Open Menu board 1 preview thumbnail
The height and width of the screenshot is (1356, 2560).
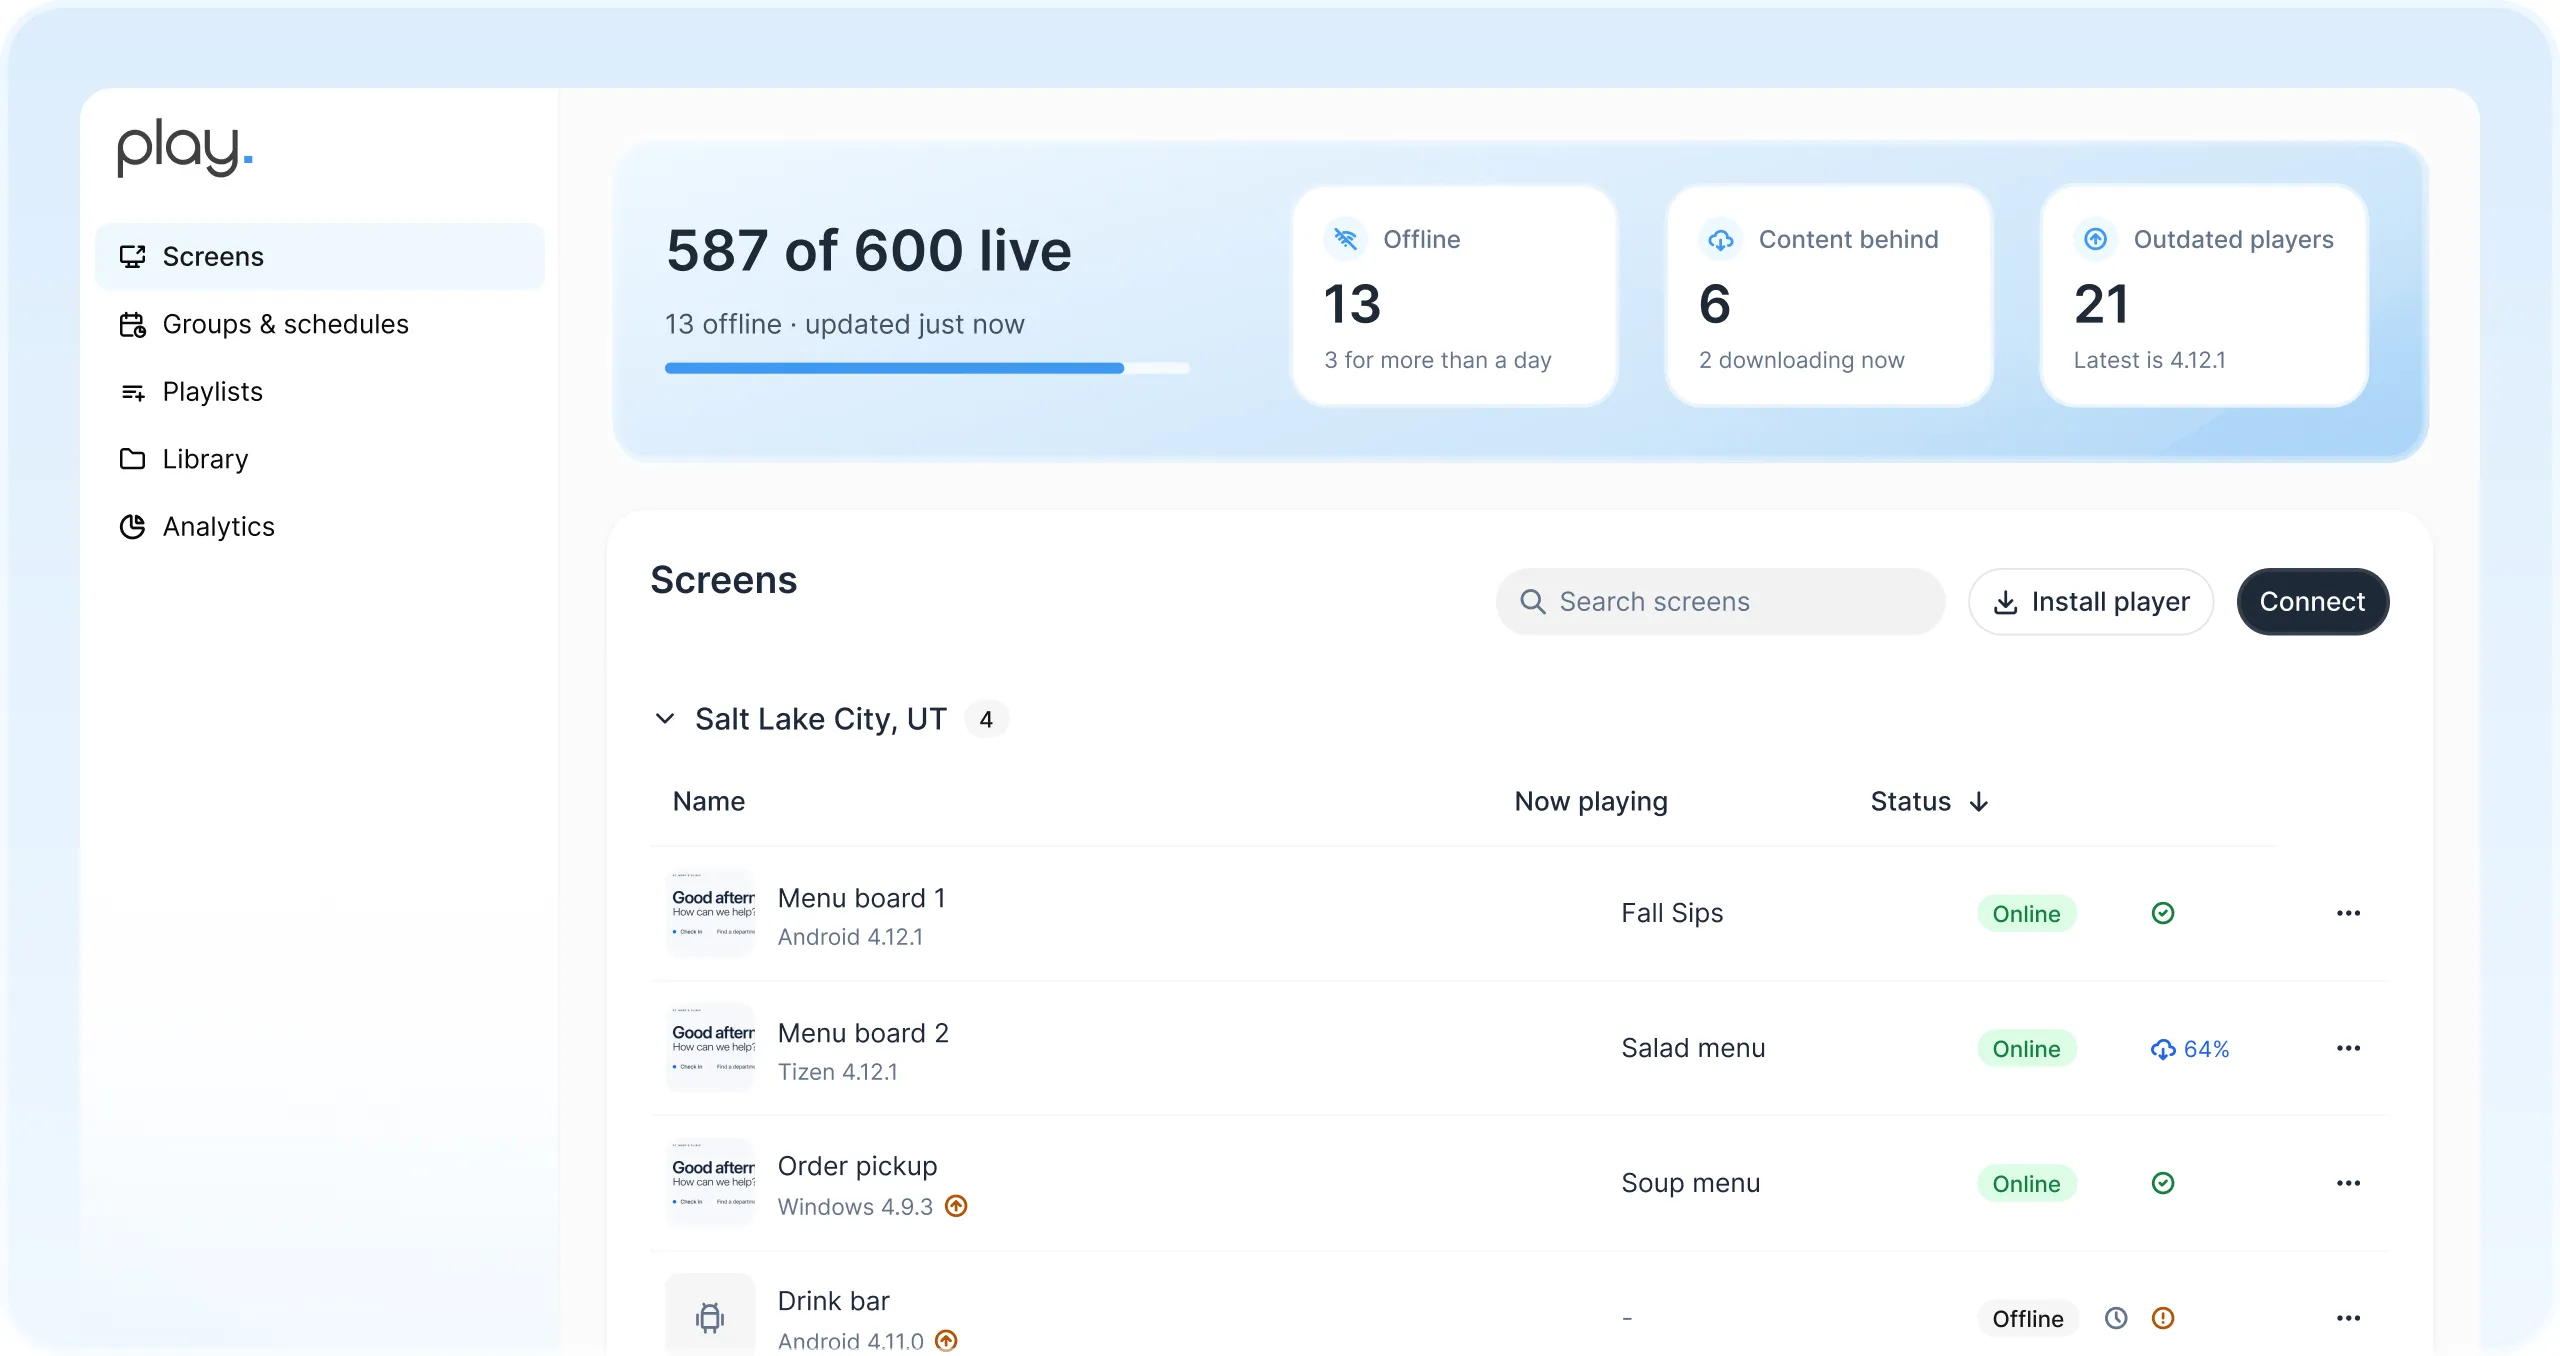point(711,913)
